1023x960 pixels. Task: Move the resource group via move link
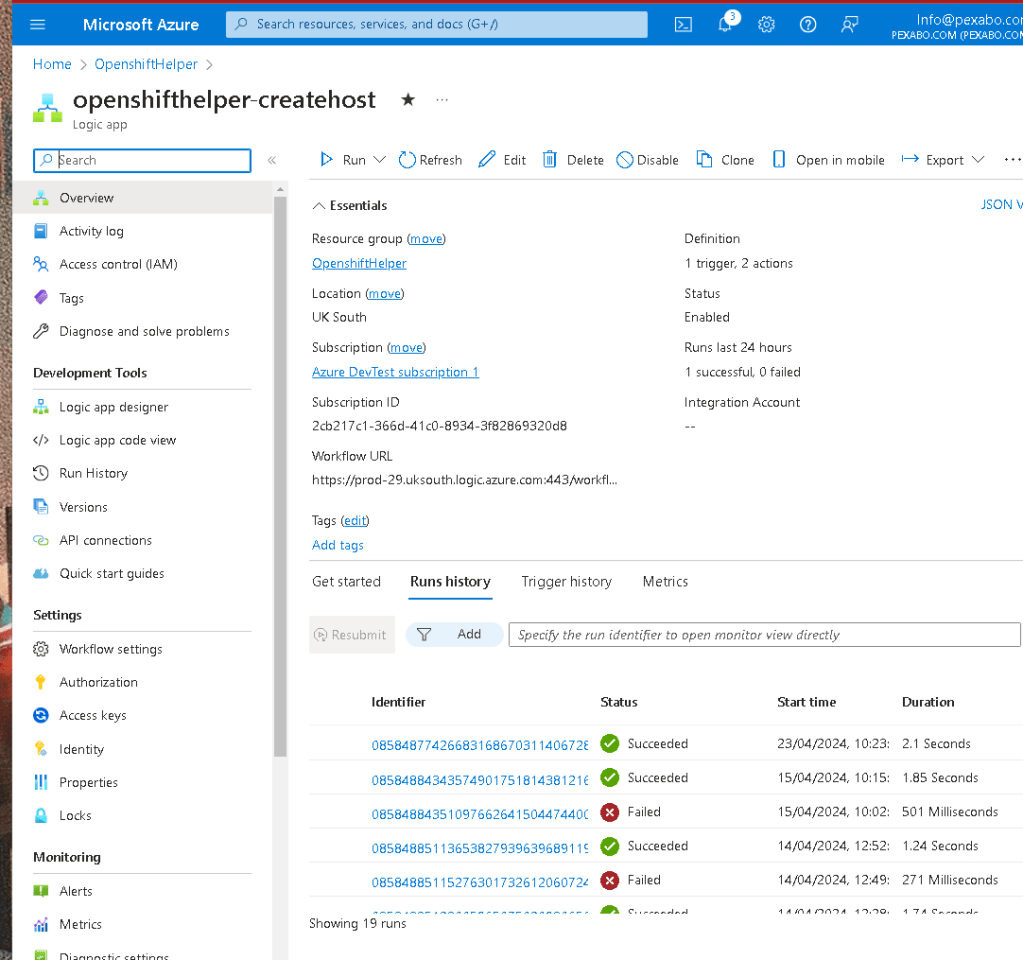[426, 239]
